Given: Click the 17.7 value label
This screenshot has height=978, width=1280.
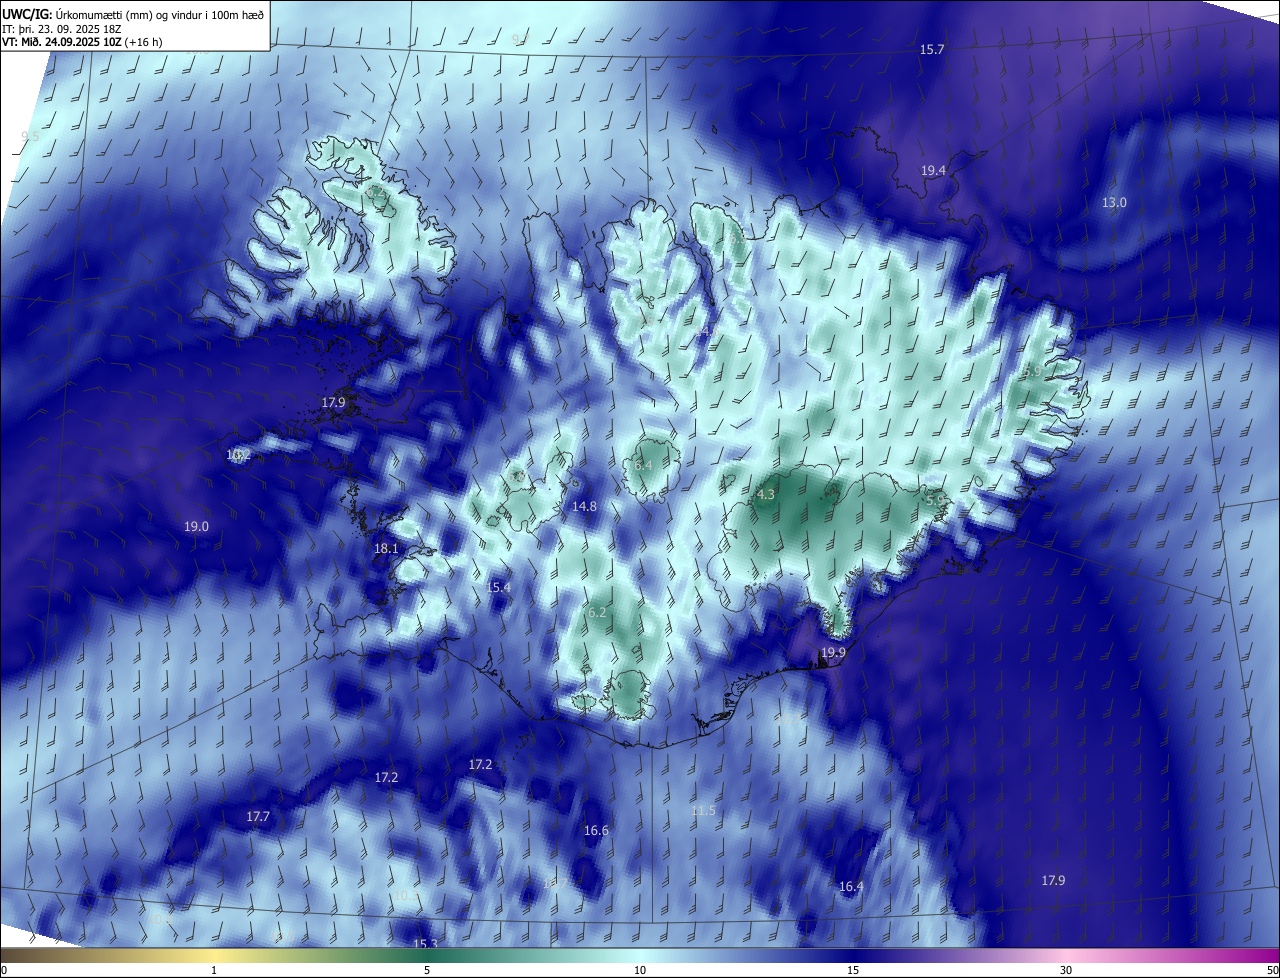Looking at the screenshot, I should [258, 816].
